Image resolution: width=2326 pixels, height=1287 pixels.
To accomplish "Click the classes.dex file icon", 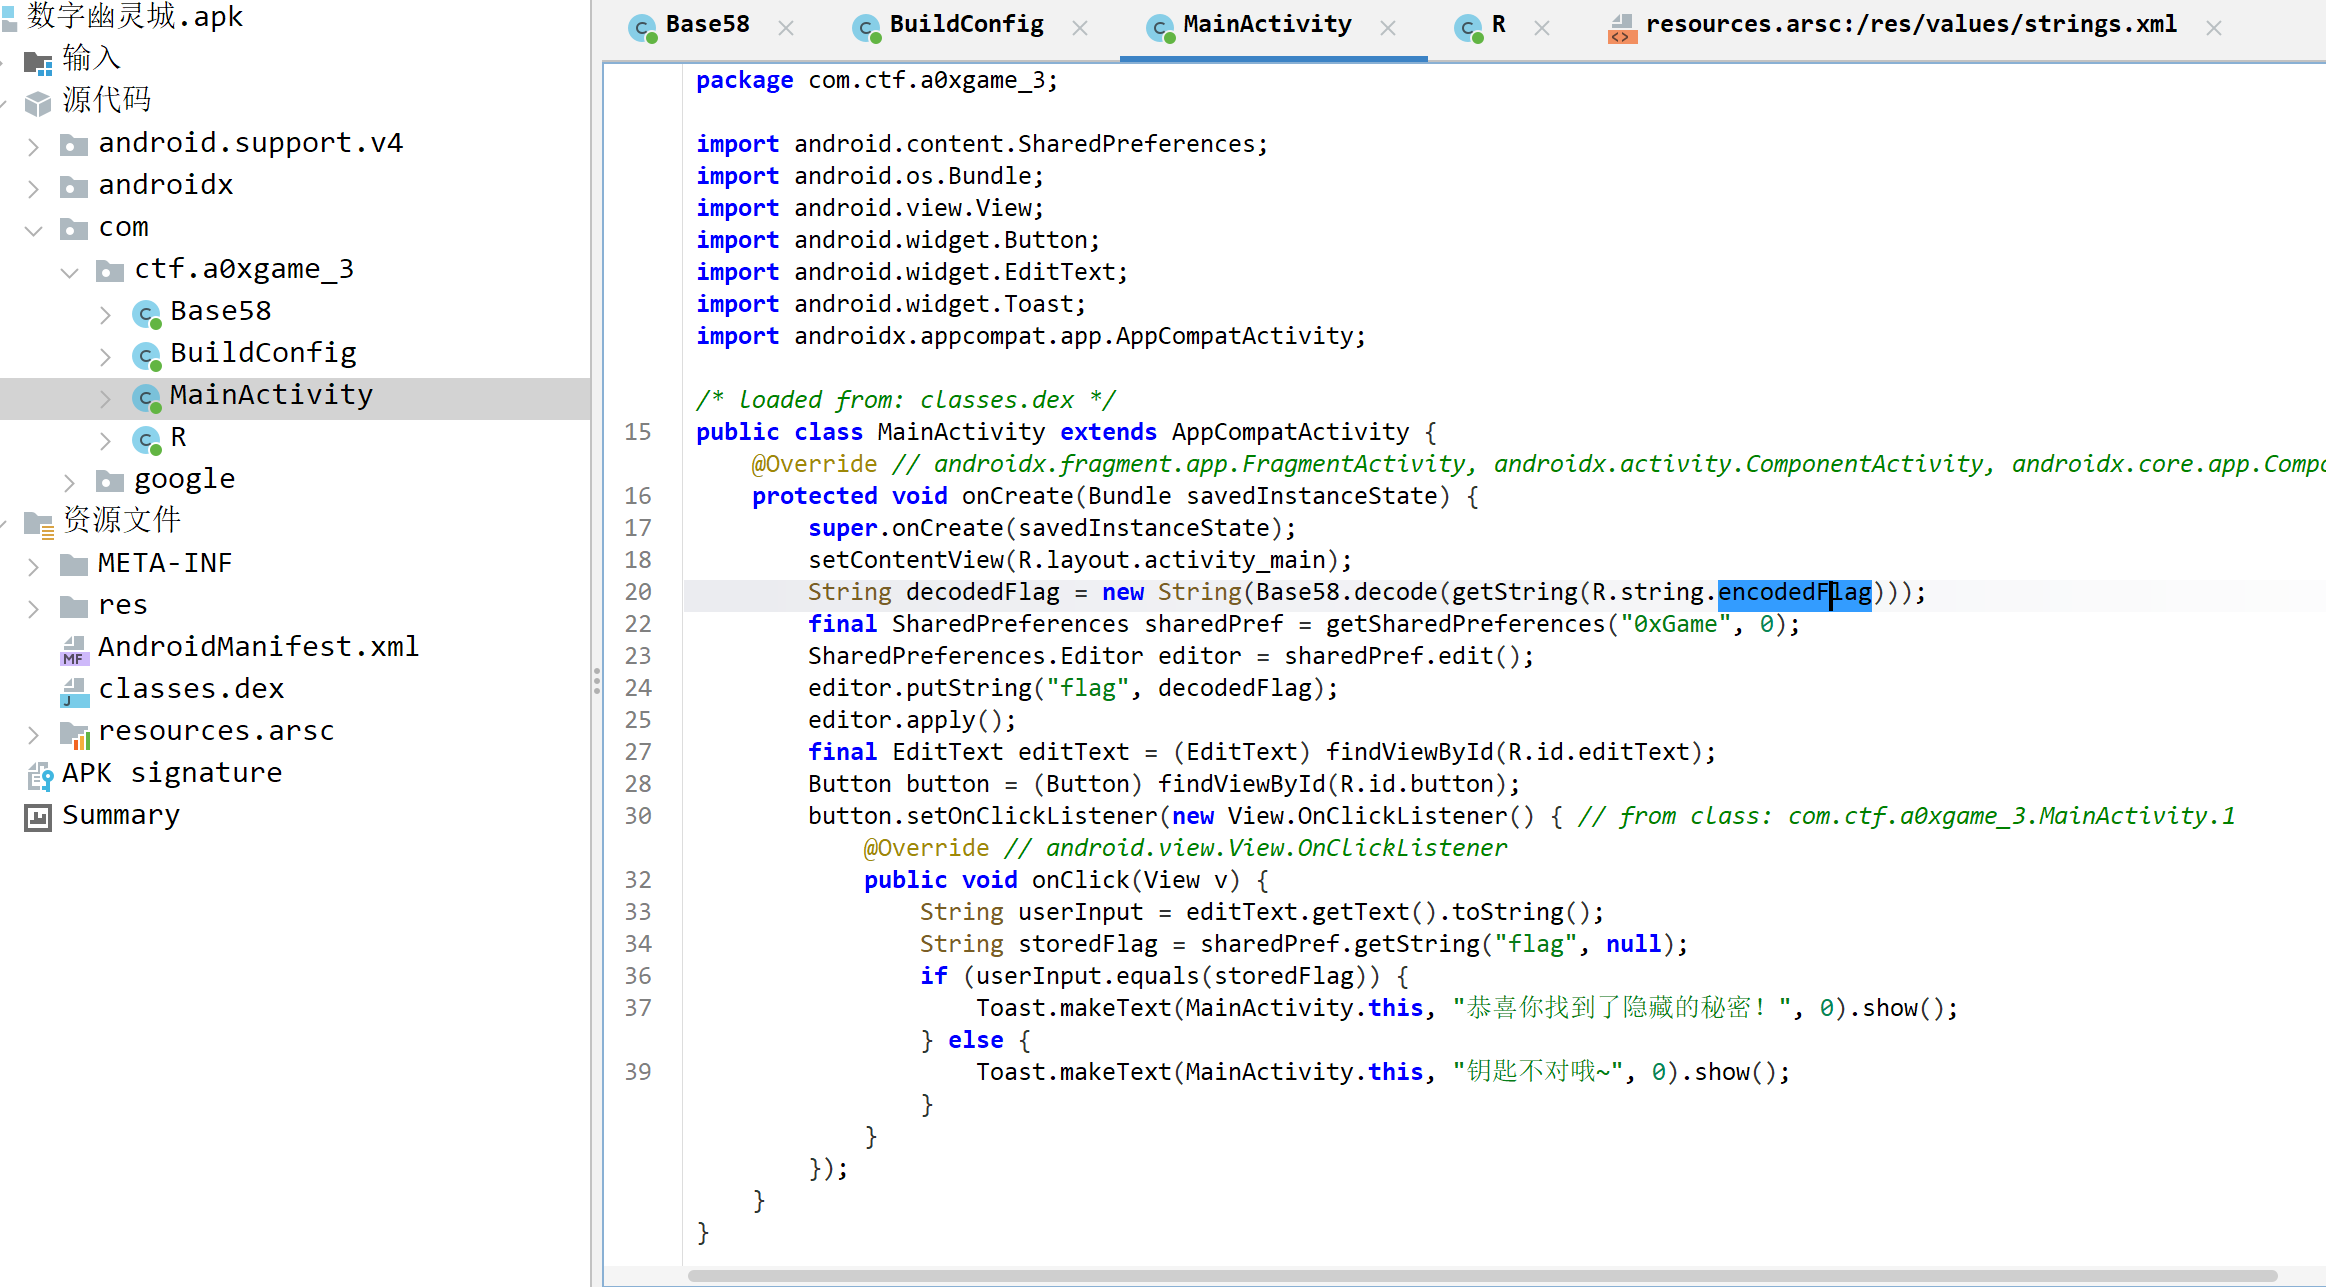I will coord(74,692).
